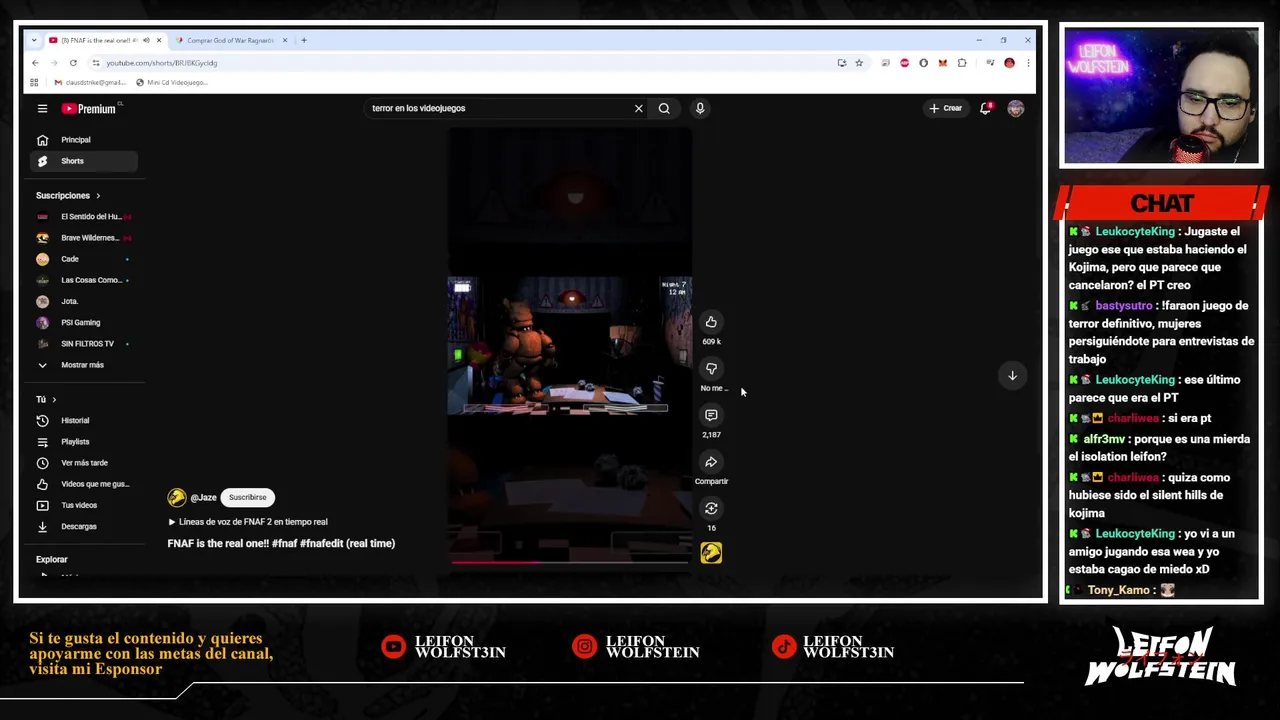Open Chrome extensions puzzle icon
The height and width of the screenshot is (720, 1280).
pyautogui.click(x=962, y=63)
